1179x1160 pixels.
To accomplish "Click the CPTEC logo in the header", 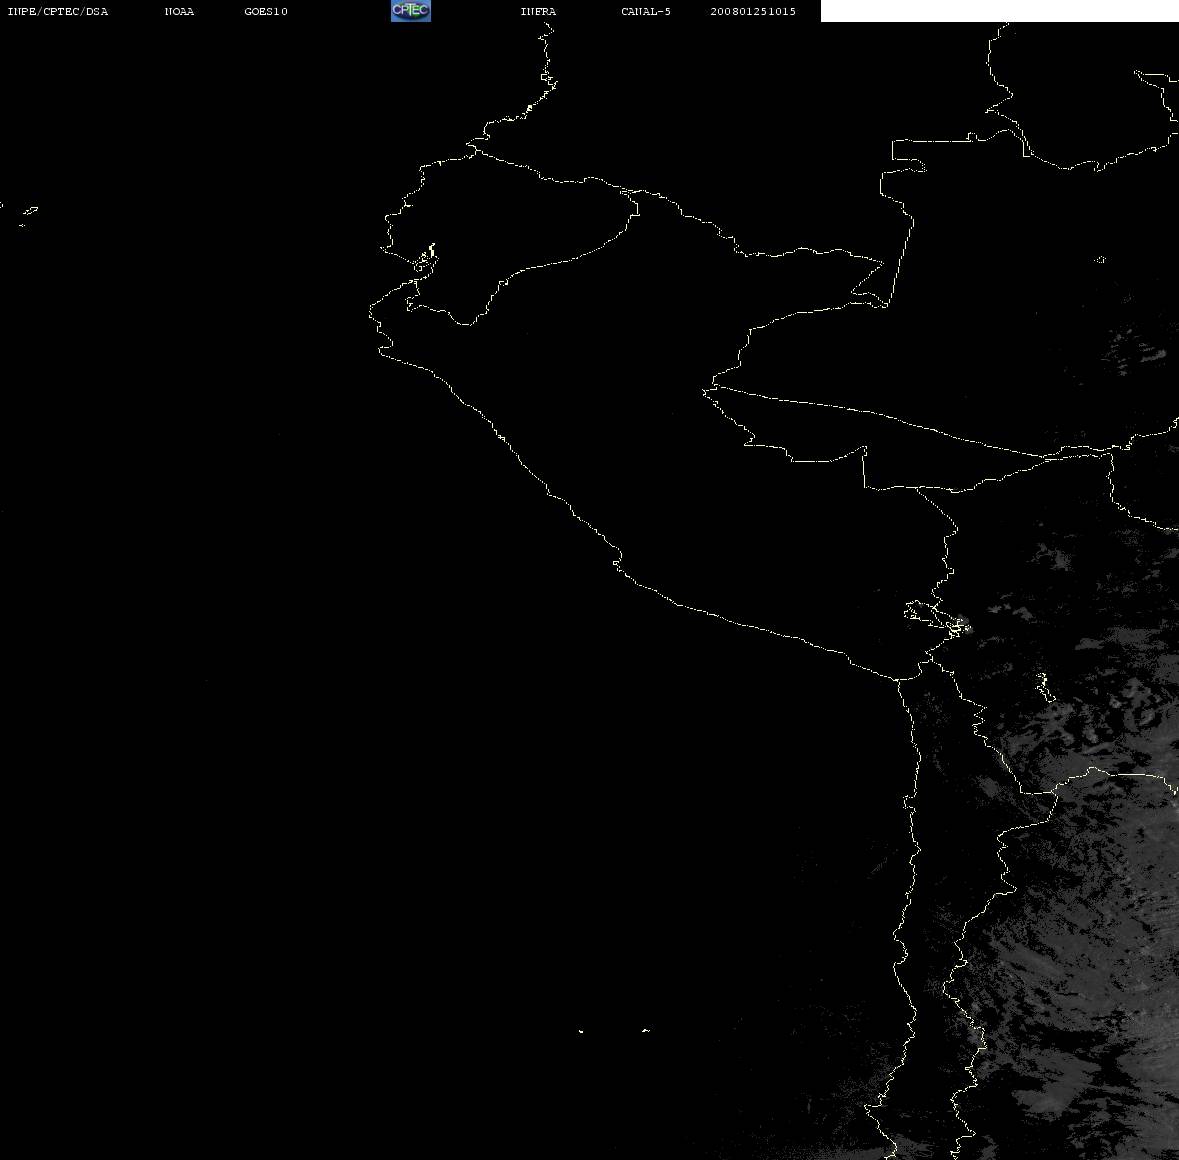I will click(411, 11).
